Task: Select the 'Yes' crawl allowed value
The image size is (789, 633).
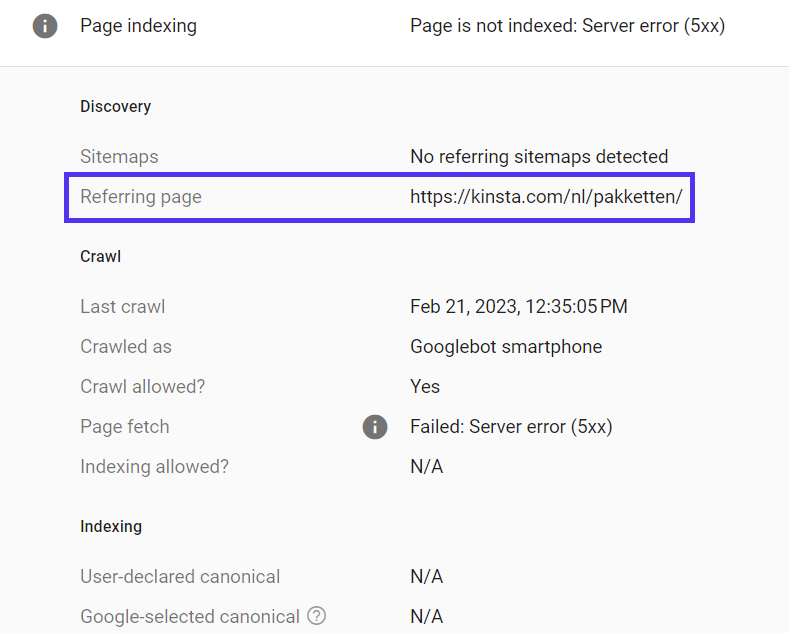Action: [425, 386]
